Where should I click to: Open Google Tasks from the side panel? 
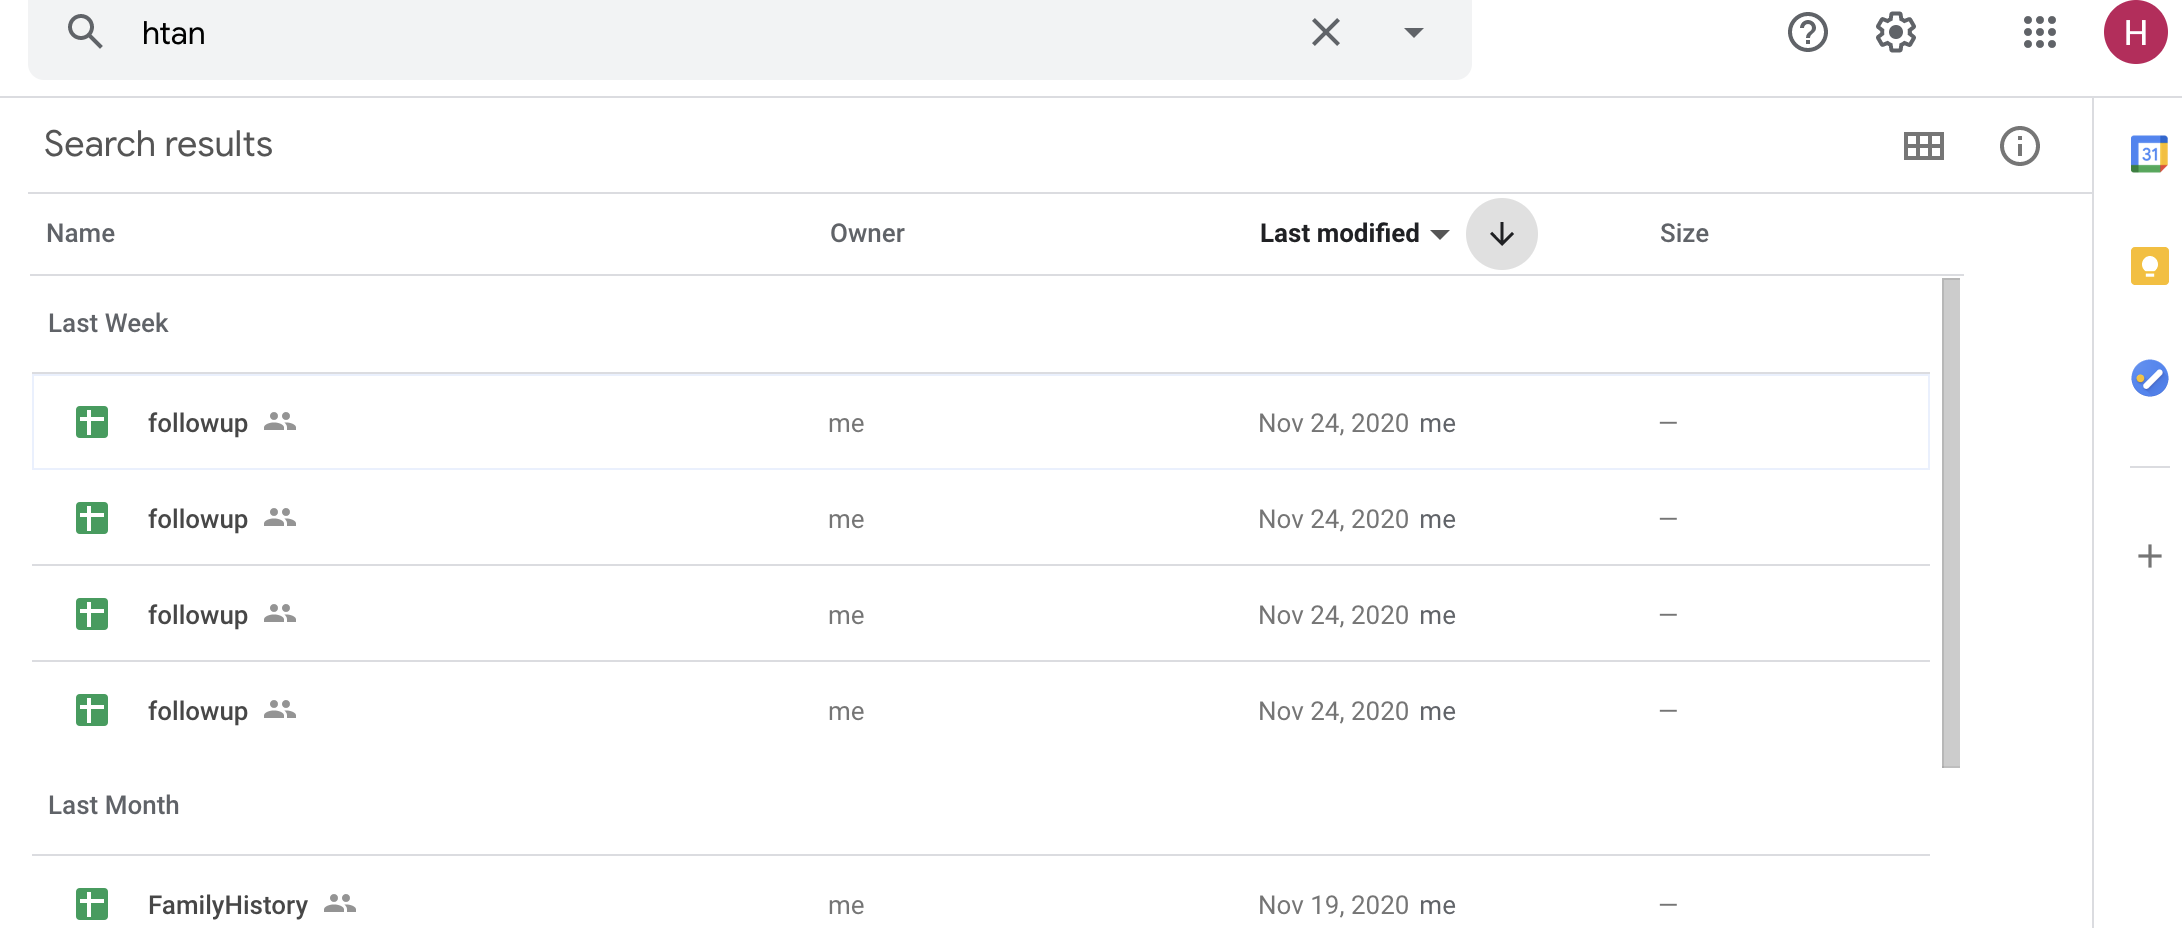click(x=2149, y=379)
